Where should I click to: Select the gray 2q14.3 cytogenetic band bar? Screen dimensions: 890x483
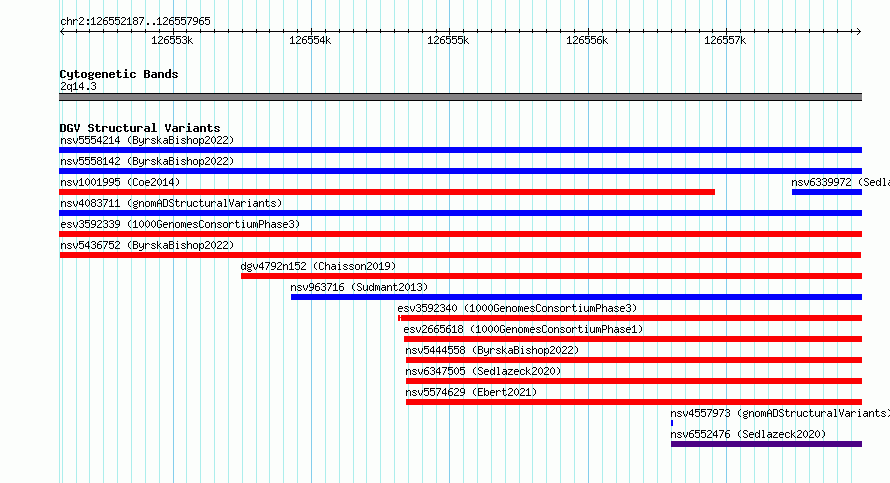460,97
